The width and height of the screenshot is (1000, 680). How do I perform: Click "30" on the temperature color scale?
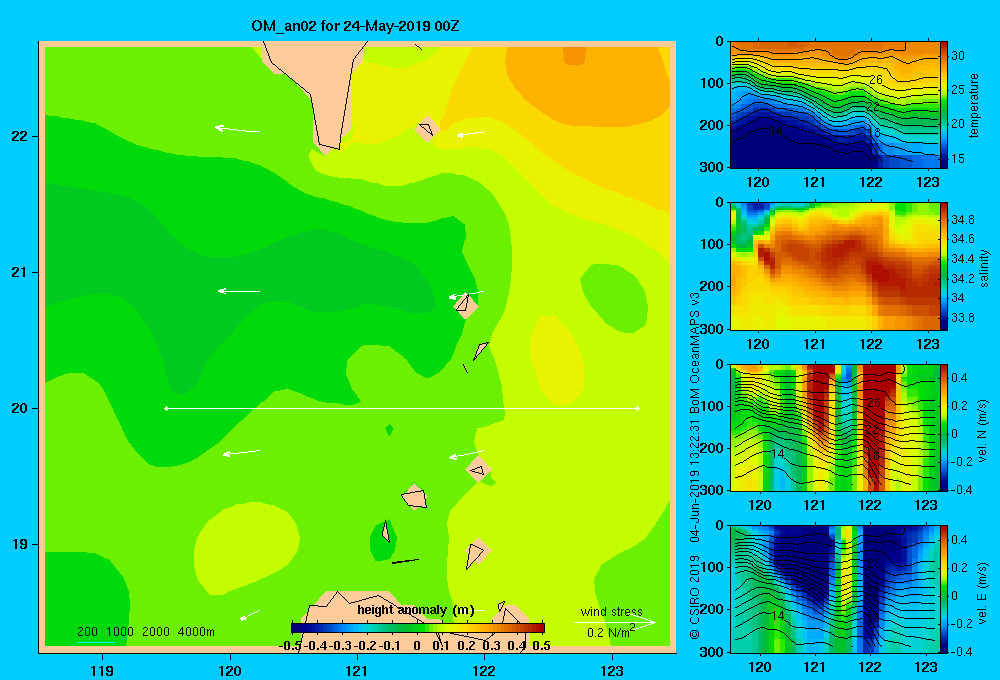point(958,55)
